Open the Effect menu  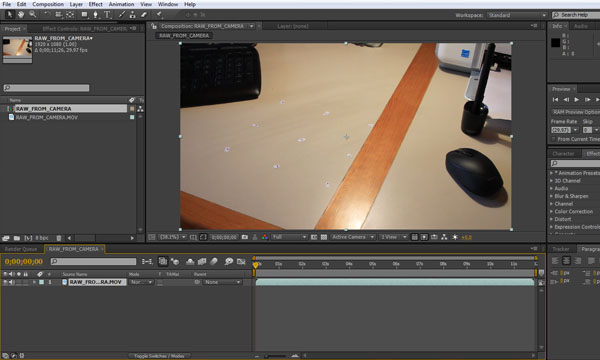(x=95, y=4)
